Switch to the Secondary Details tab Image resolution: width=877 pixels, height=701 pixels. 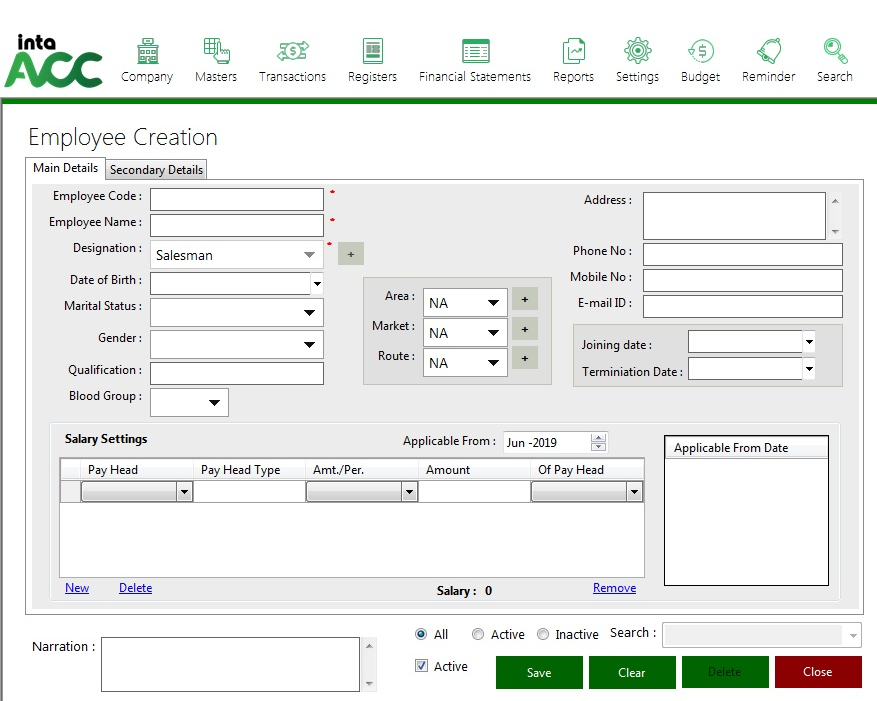156,170
